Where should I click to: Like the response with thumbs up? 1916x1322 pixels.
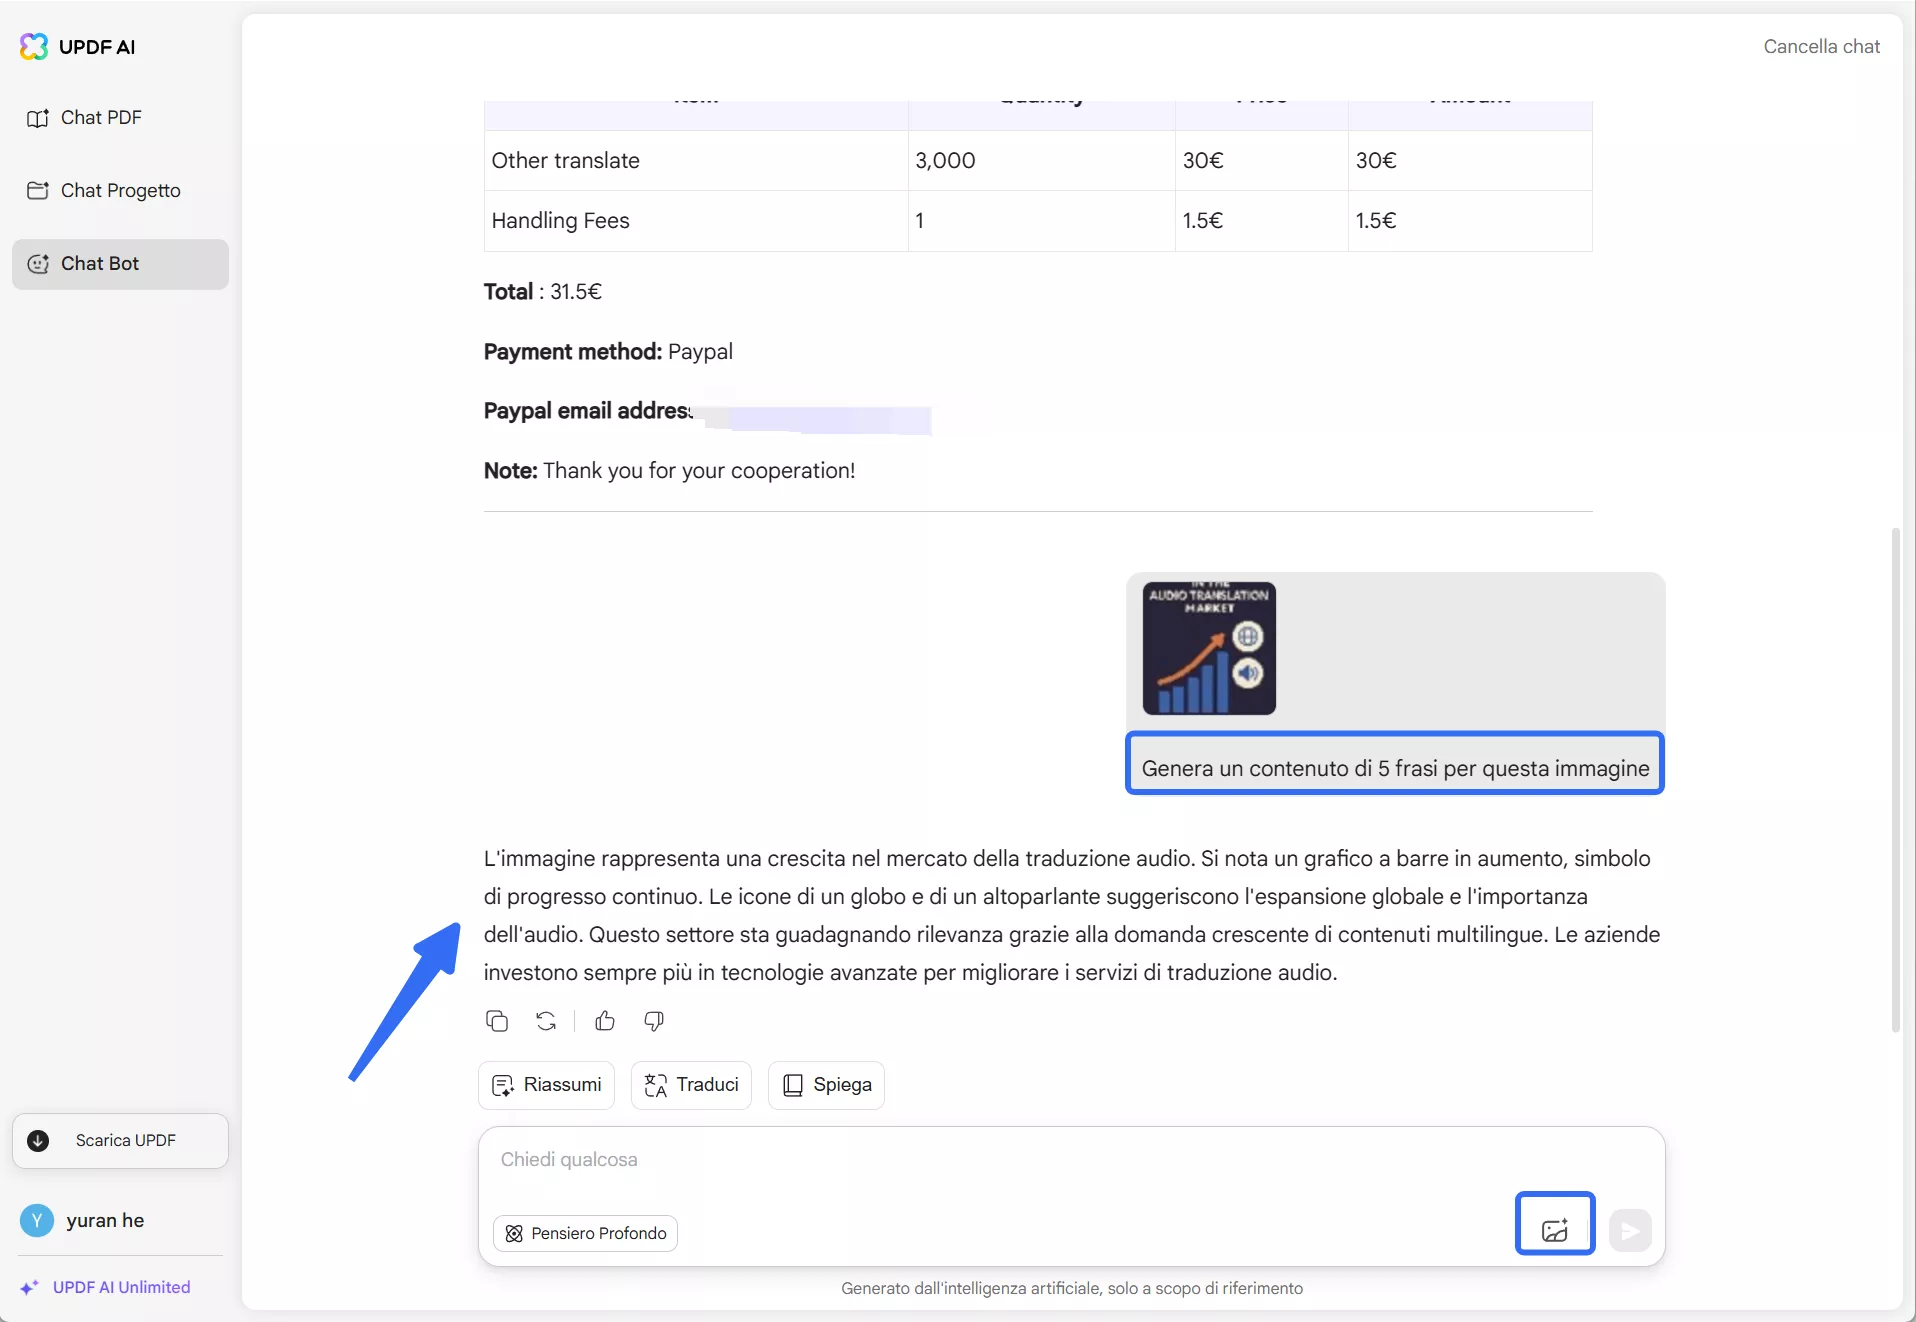pyautogui.click(x=605, y=1021)
